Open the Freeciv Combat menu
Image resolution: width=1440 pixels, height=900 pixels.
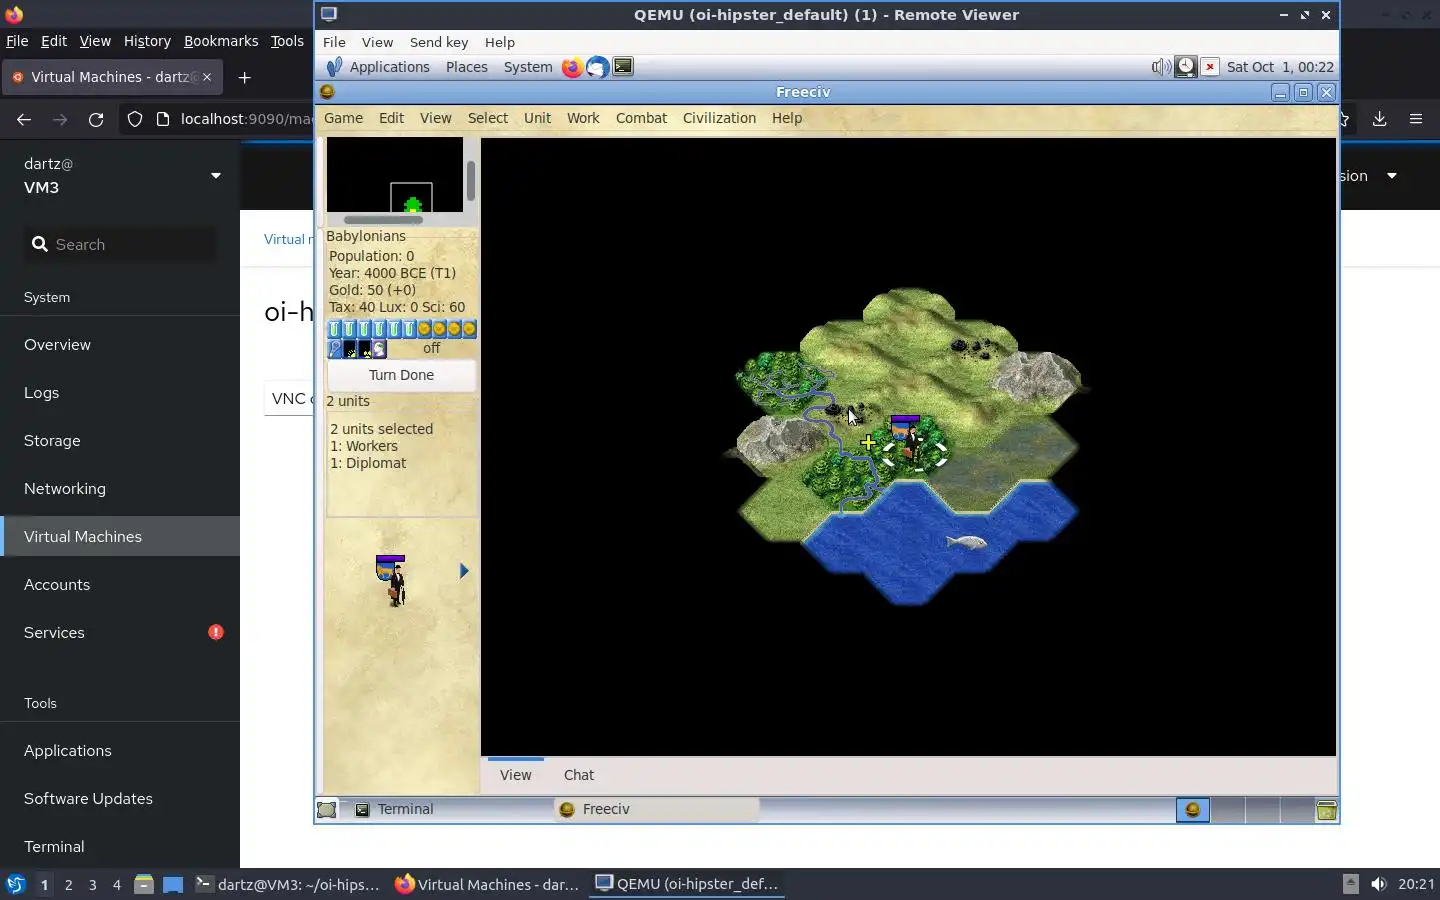pyautogui.click(x=641, y=118)
